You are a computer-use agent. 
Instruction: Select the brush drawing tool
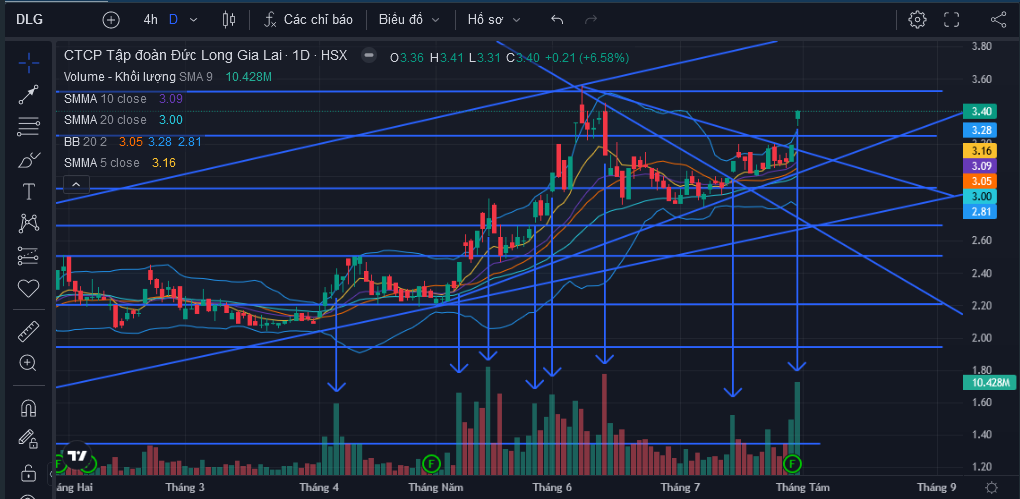(x=28, y=159)
